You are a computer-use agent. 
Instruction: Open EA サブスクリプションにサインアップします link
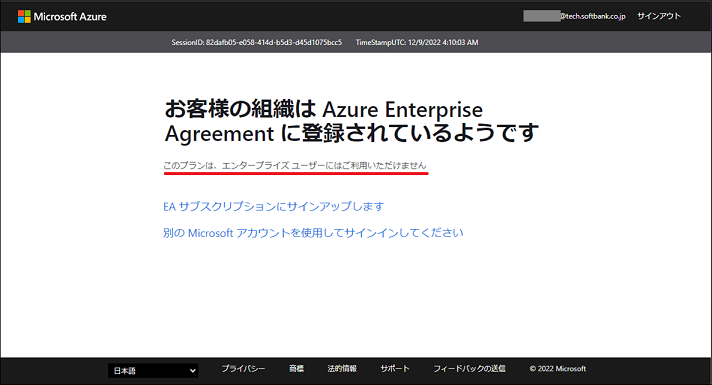tap(273, 207)
